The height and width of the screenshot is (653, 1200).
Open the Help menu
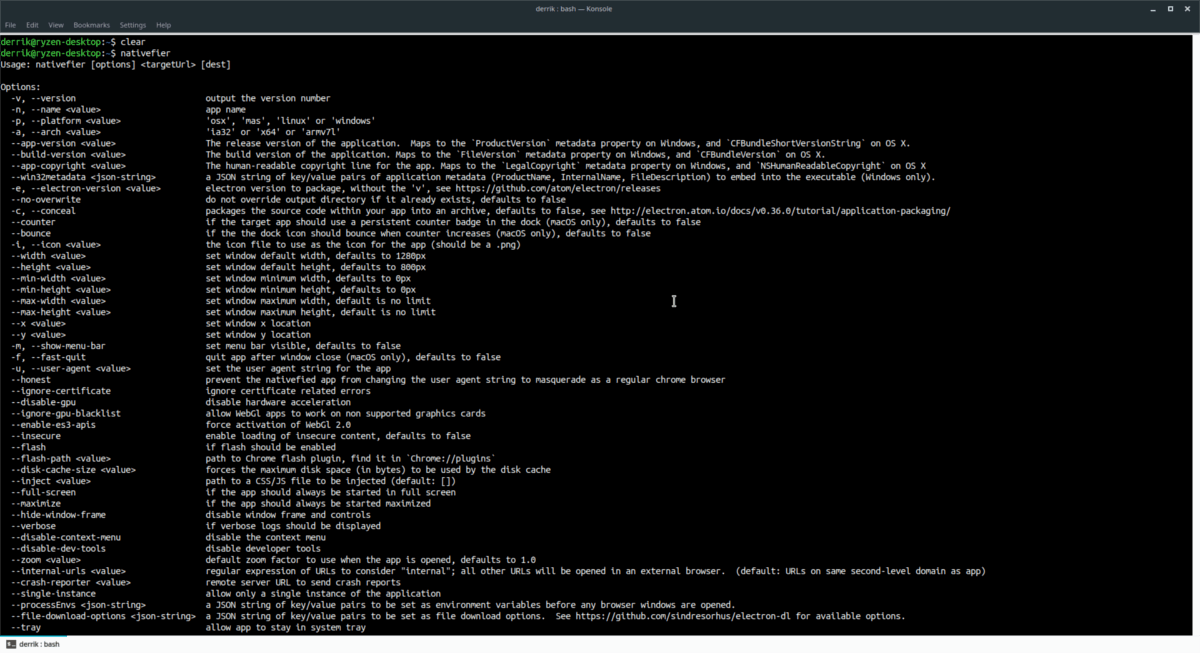(x=163, y=24)
